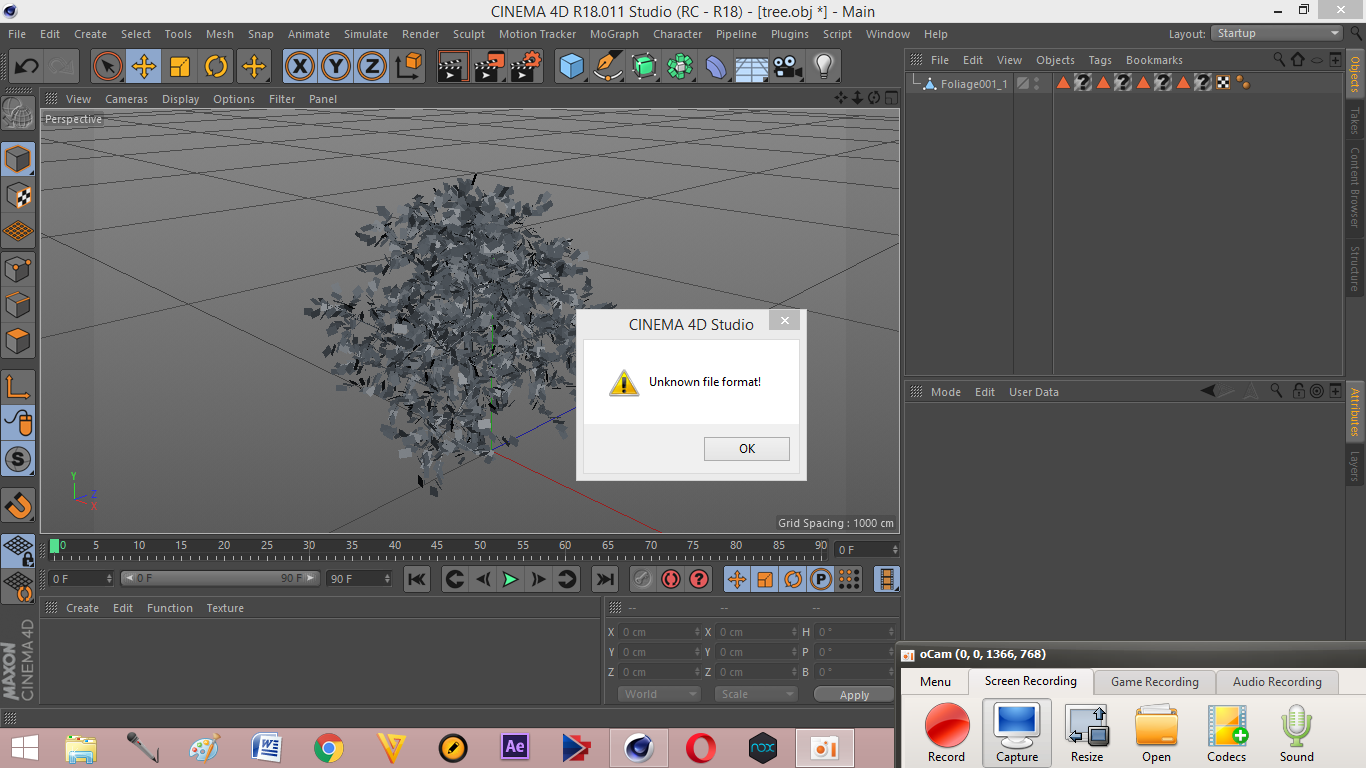Toggle Foliage001_1 editor visibility dots
The width and height of the screenshot is (1366, 768).
click(x=1037, y=83)
